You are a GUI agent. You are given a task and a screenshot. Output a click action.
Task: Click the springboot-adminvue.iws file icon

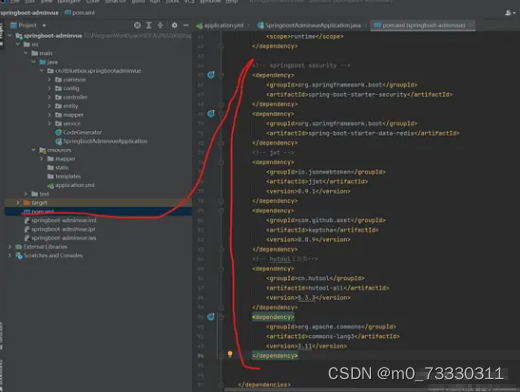coord(27,238)
